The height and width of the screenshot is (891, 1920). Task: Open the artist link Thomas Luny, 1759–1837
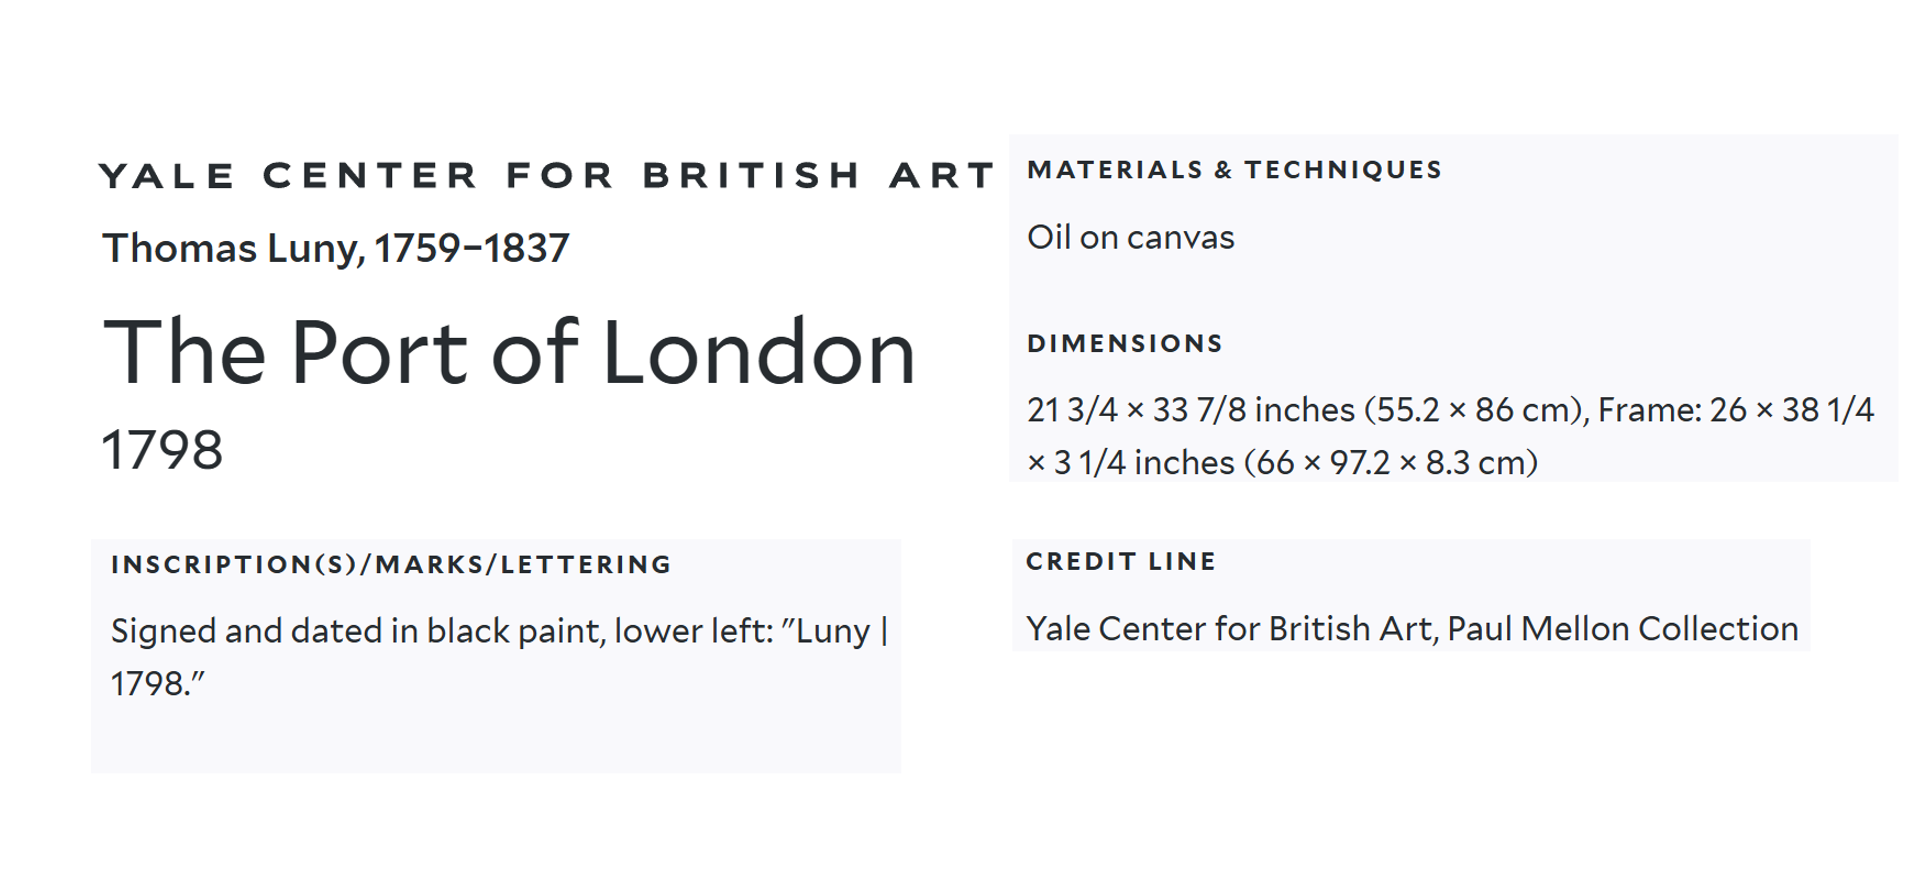(336, 248)
